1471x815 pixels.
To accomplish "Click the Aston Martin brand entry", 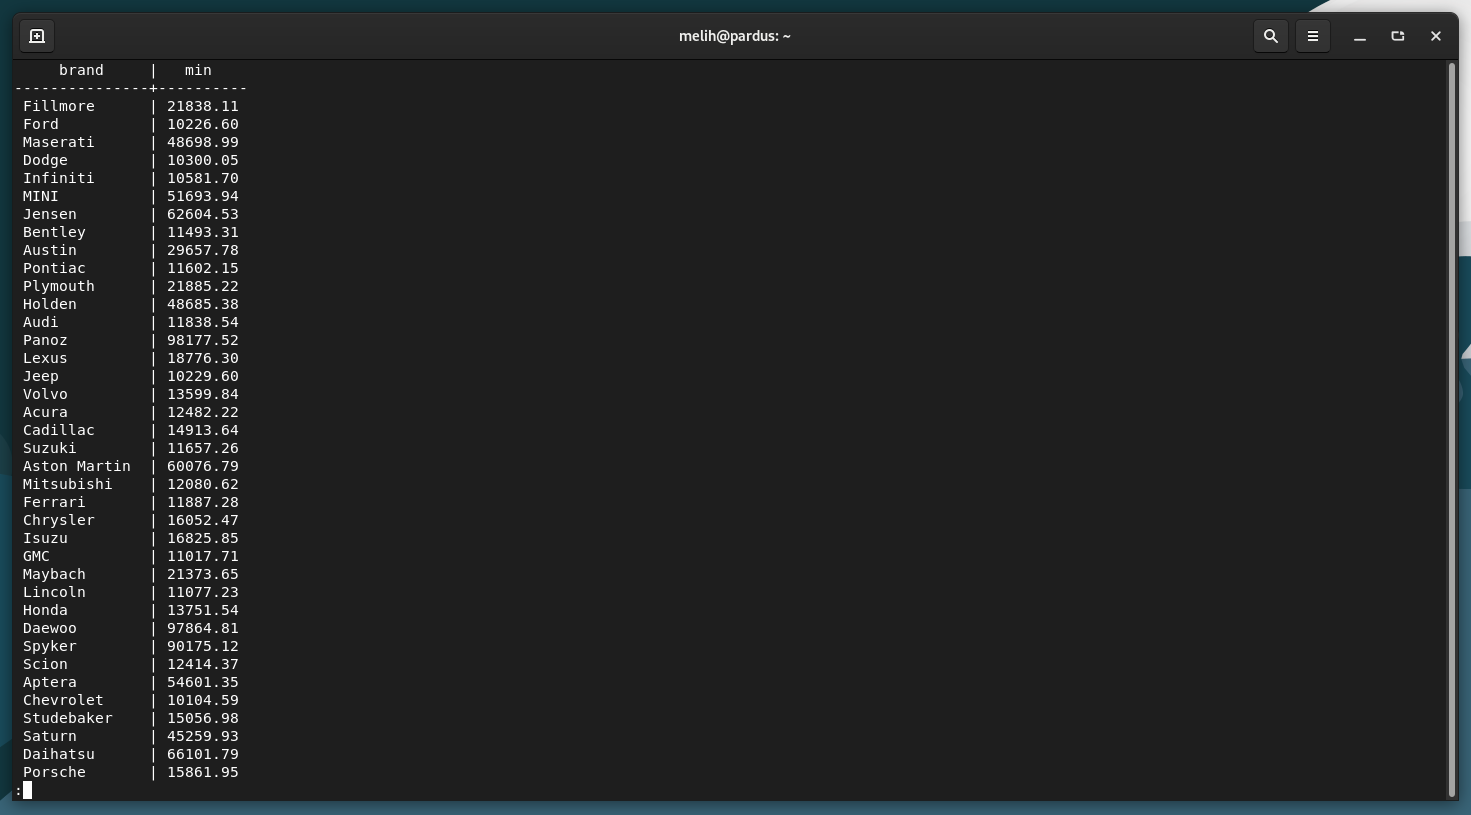I will pos(77,466).
